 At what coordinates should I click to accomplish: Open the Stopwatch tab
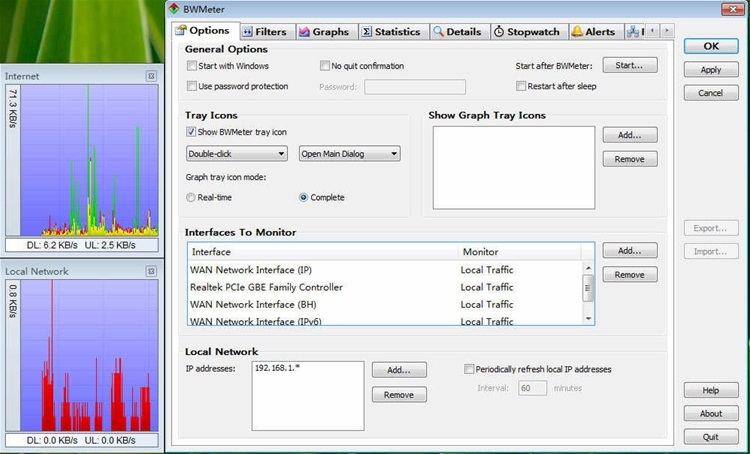tap(528, 32)
